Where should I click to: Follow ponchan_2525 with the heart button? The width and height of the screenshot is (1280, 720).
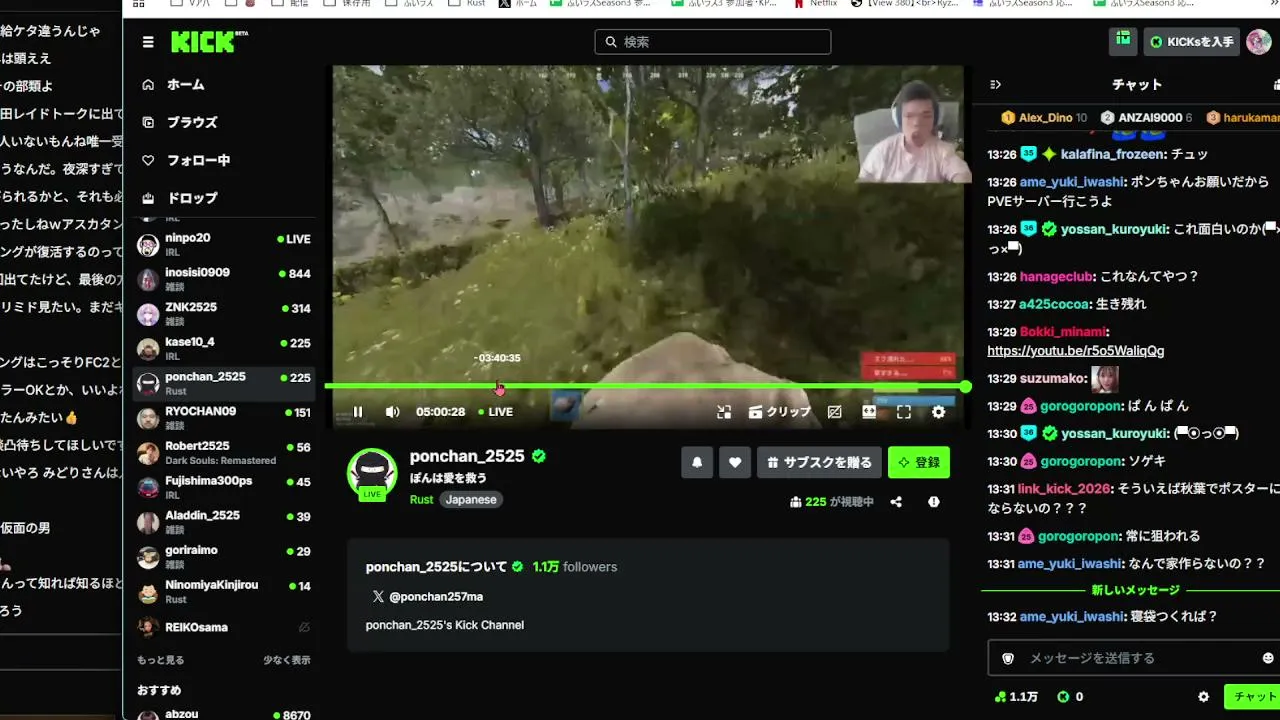tap(735, 462)
